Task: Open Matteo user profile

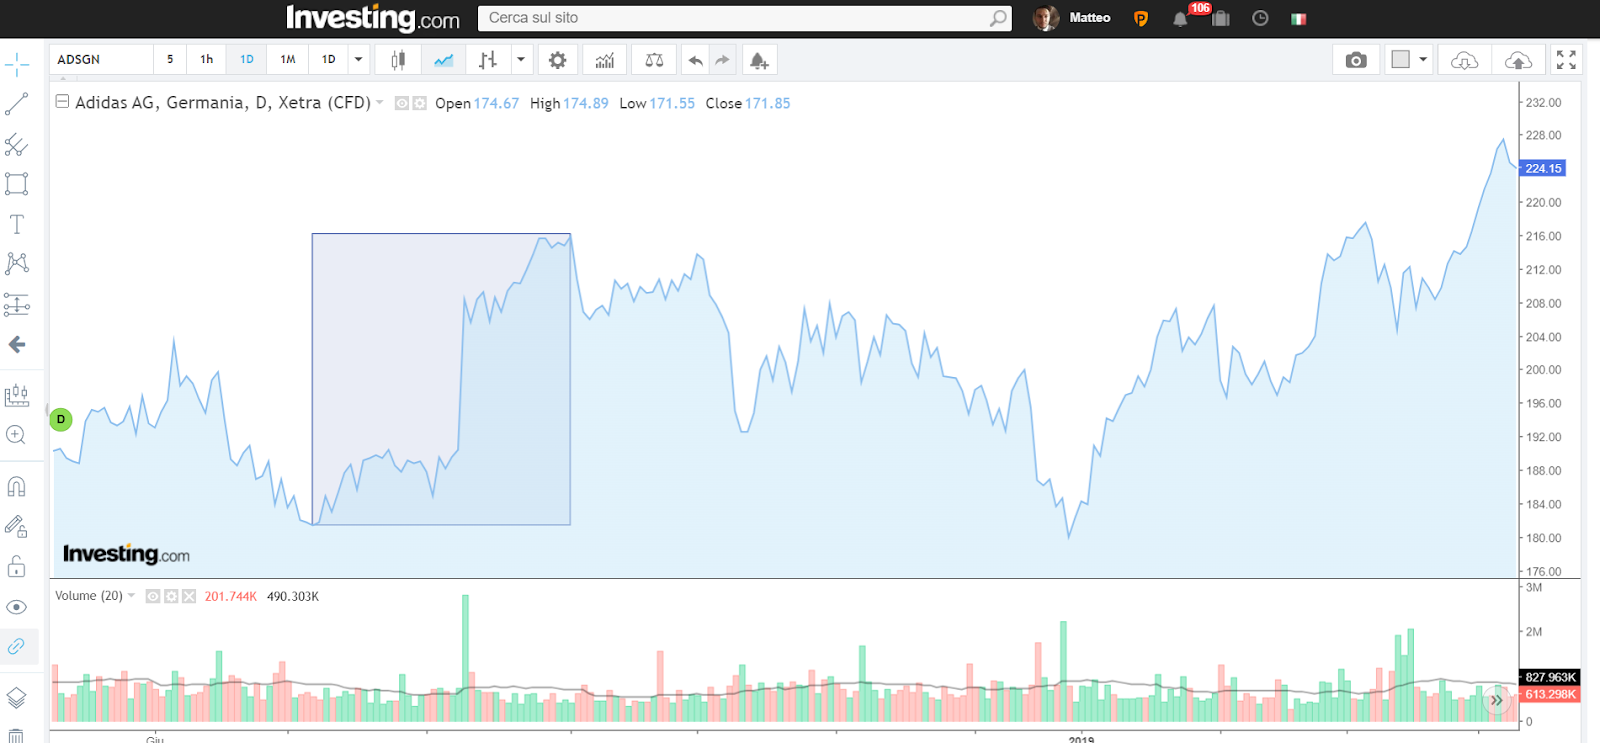Action: pyautogui.click(x=1072, y=18)
